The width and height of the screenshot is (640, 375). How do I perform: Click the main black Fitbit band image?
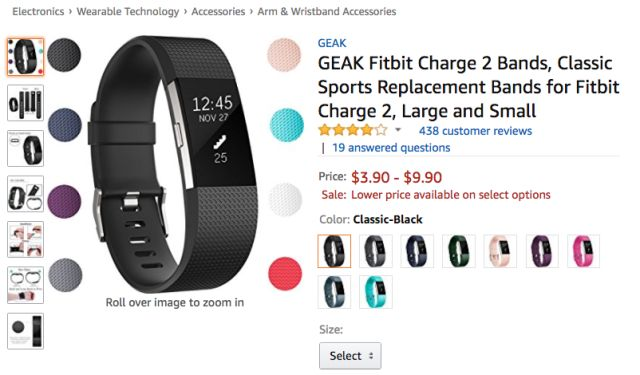(x=174, y=163)
